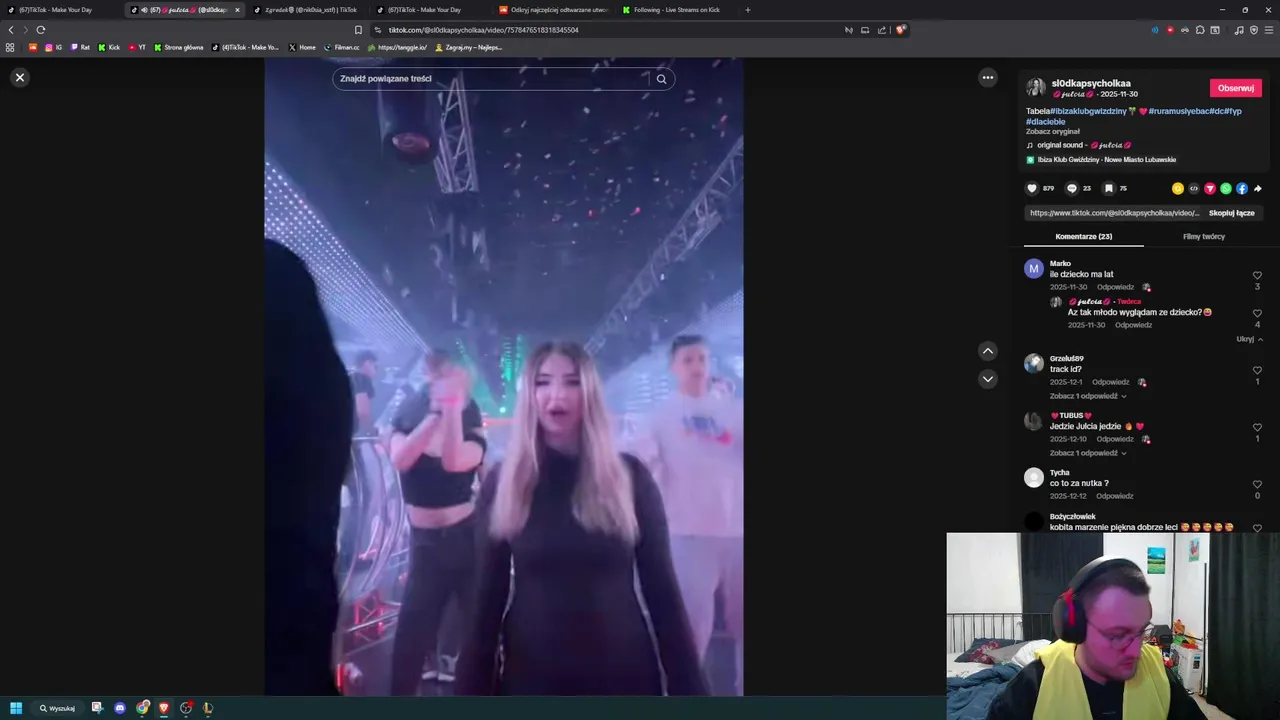Open sl0dkapsycholkaa username link
This screenshot has height=720, width=1280.
tap(1091, 83)
